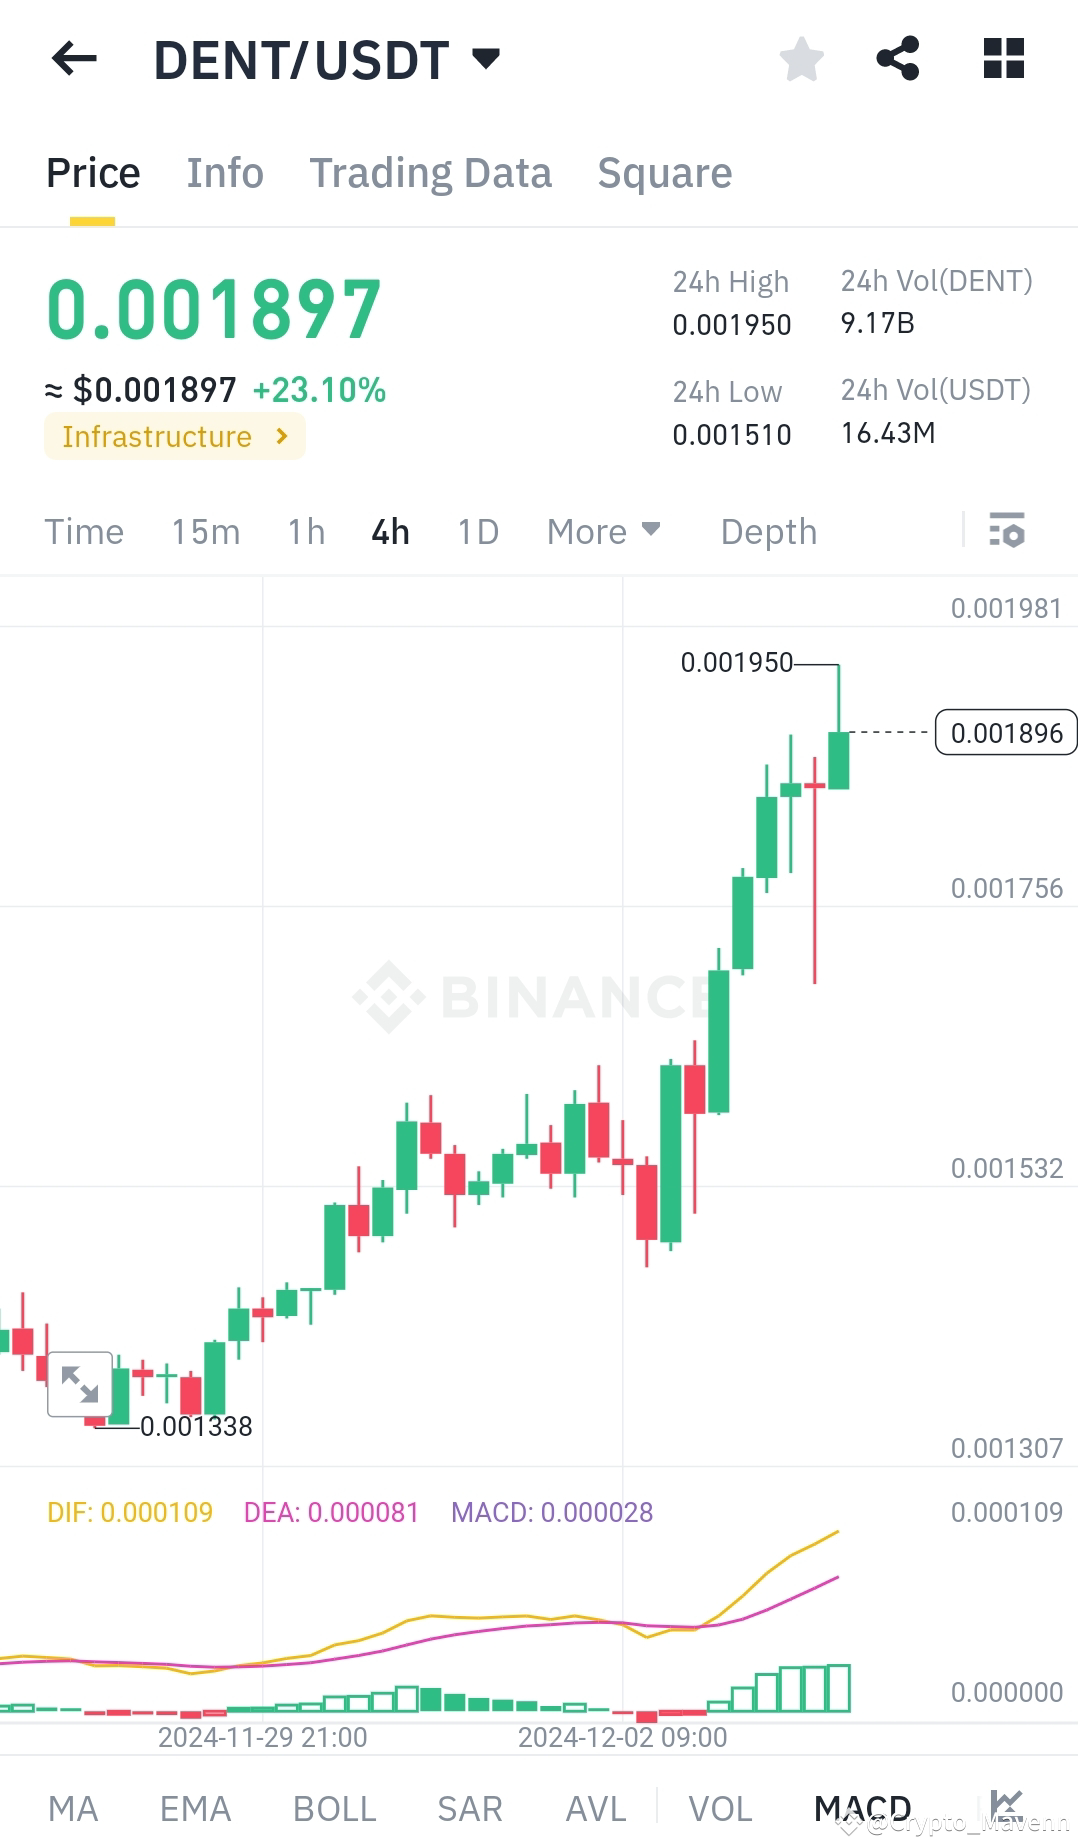Open the Depth view
1078x1845 pixels.
[x=768, y=531]
